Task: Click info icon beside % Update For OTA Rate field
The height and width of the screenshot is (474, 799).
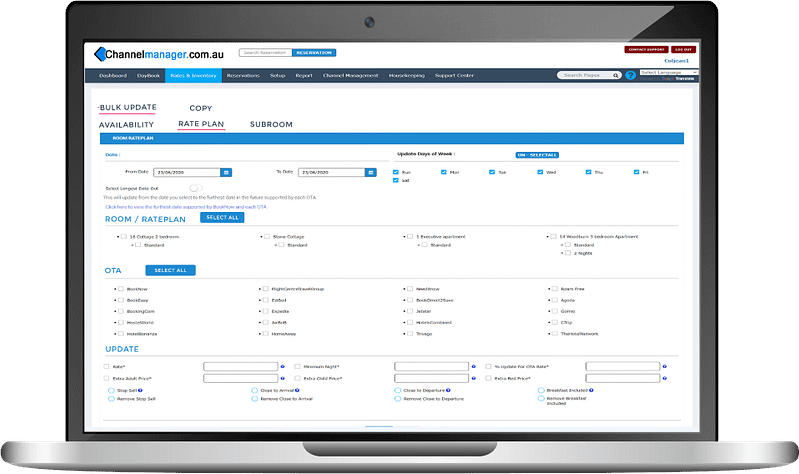Action: click(x=664, y=366)
